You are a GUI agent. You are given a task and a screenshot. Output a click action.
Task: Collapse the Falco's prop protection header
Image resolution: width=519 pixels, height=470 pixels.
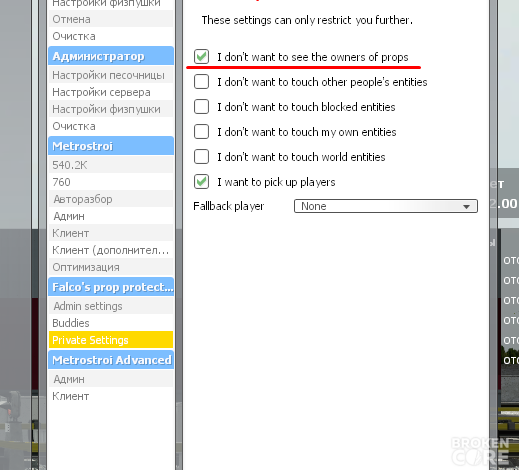[x=111, y=287]
